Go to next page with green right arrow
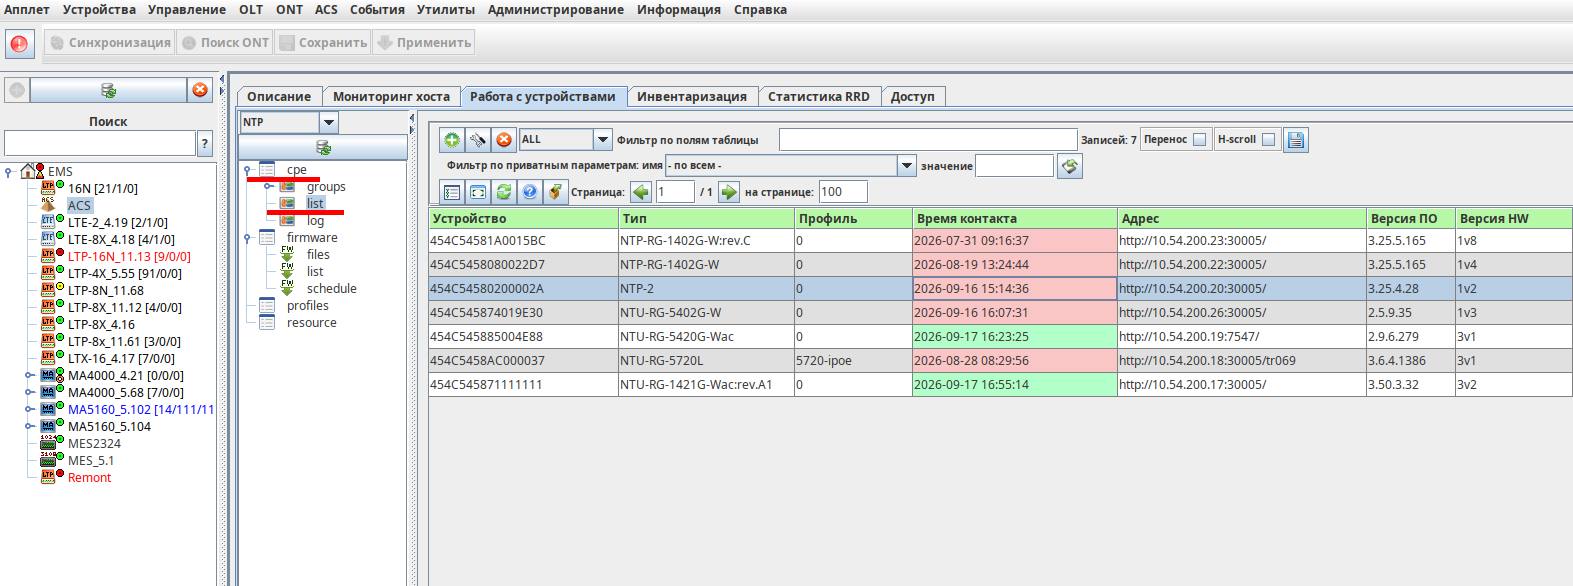The height and width of the screenshot is (586, 1573). (729, 192)
